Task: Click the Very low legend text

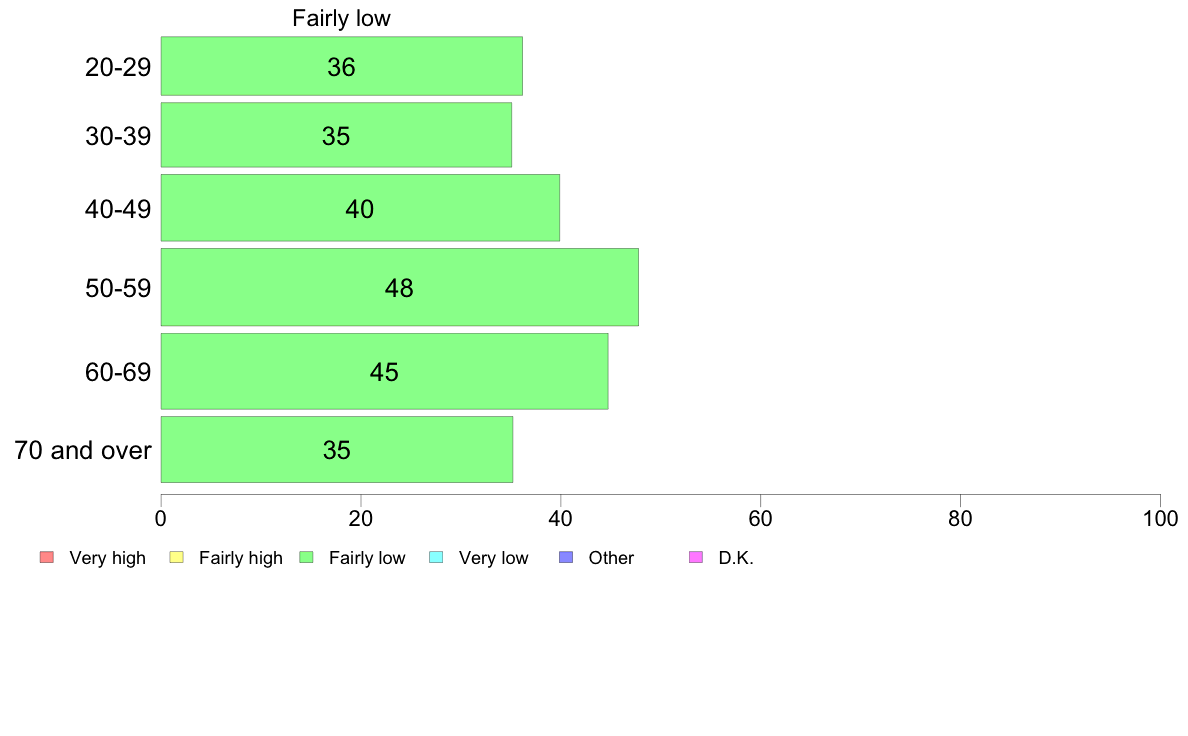Action: click(x=493, y=558)
